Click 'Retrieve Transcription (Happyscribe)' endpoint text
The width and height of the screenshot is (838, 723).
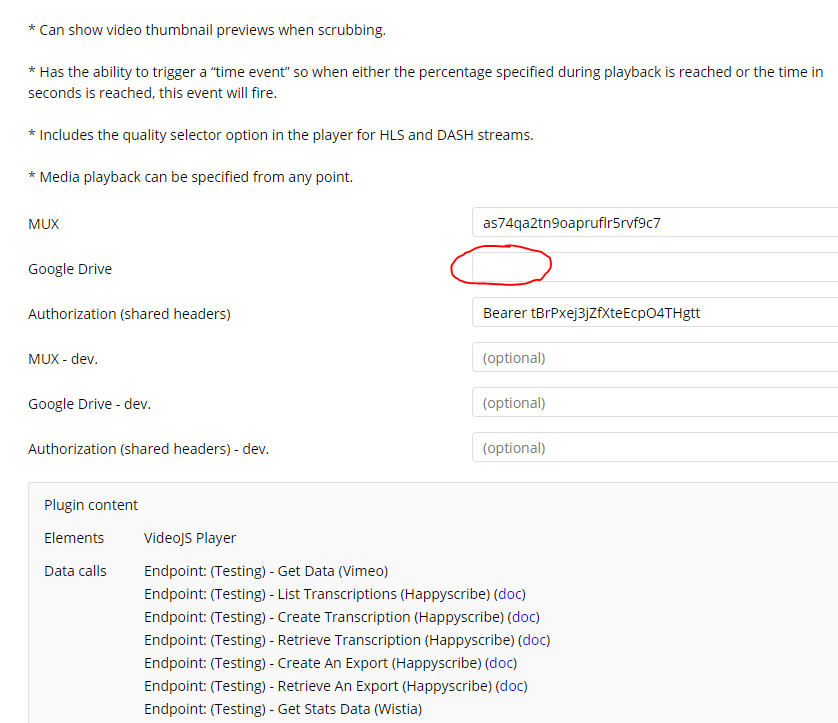coord(396,640)
